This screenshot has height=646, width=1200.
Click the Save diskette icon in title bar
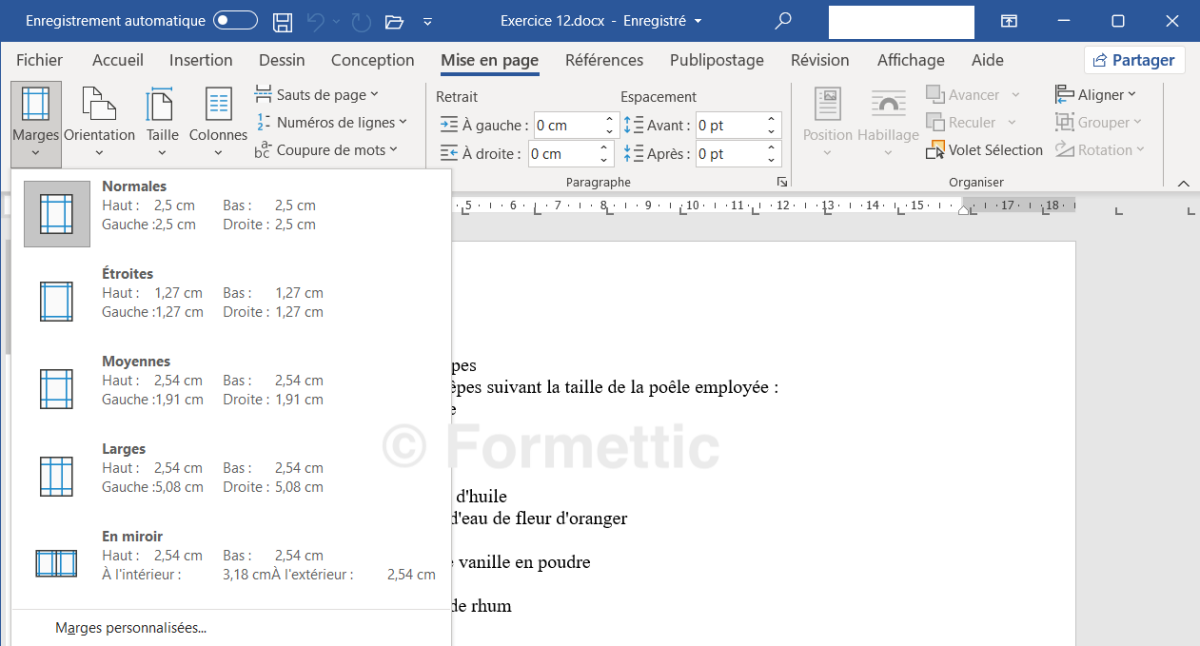point(283,21)
